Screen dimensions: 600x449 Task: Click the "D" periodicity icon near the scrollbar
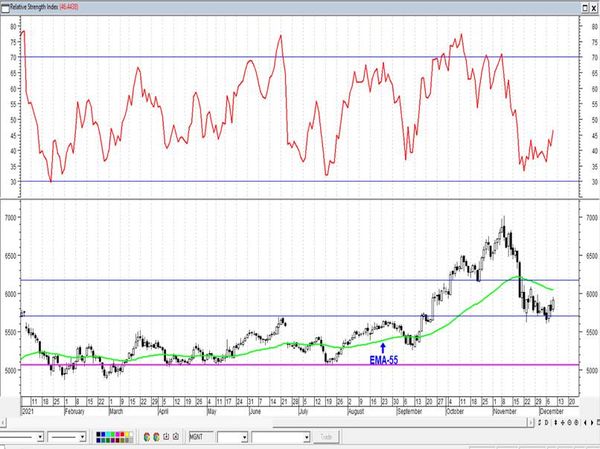(546, 423)
